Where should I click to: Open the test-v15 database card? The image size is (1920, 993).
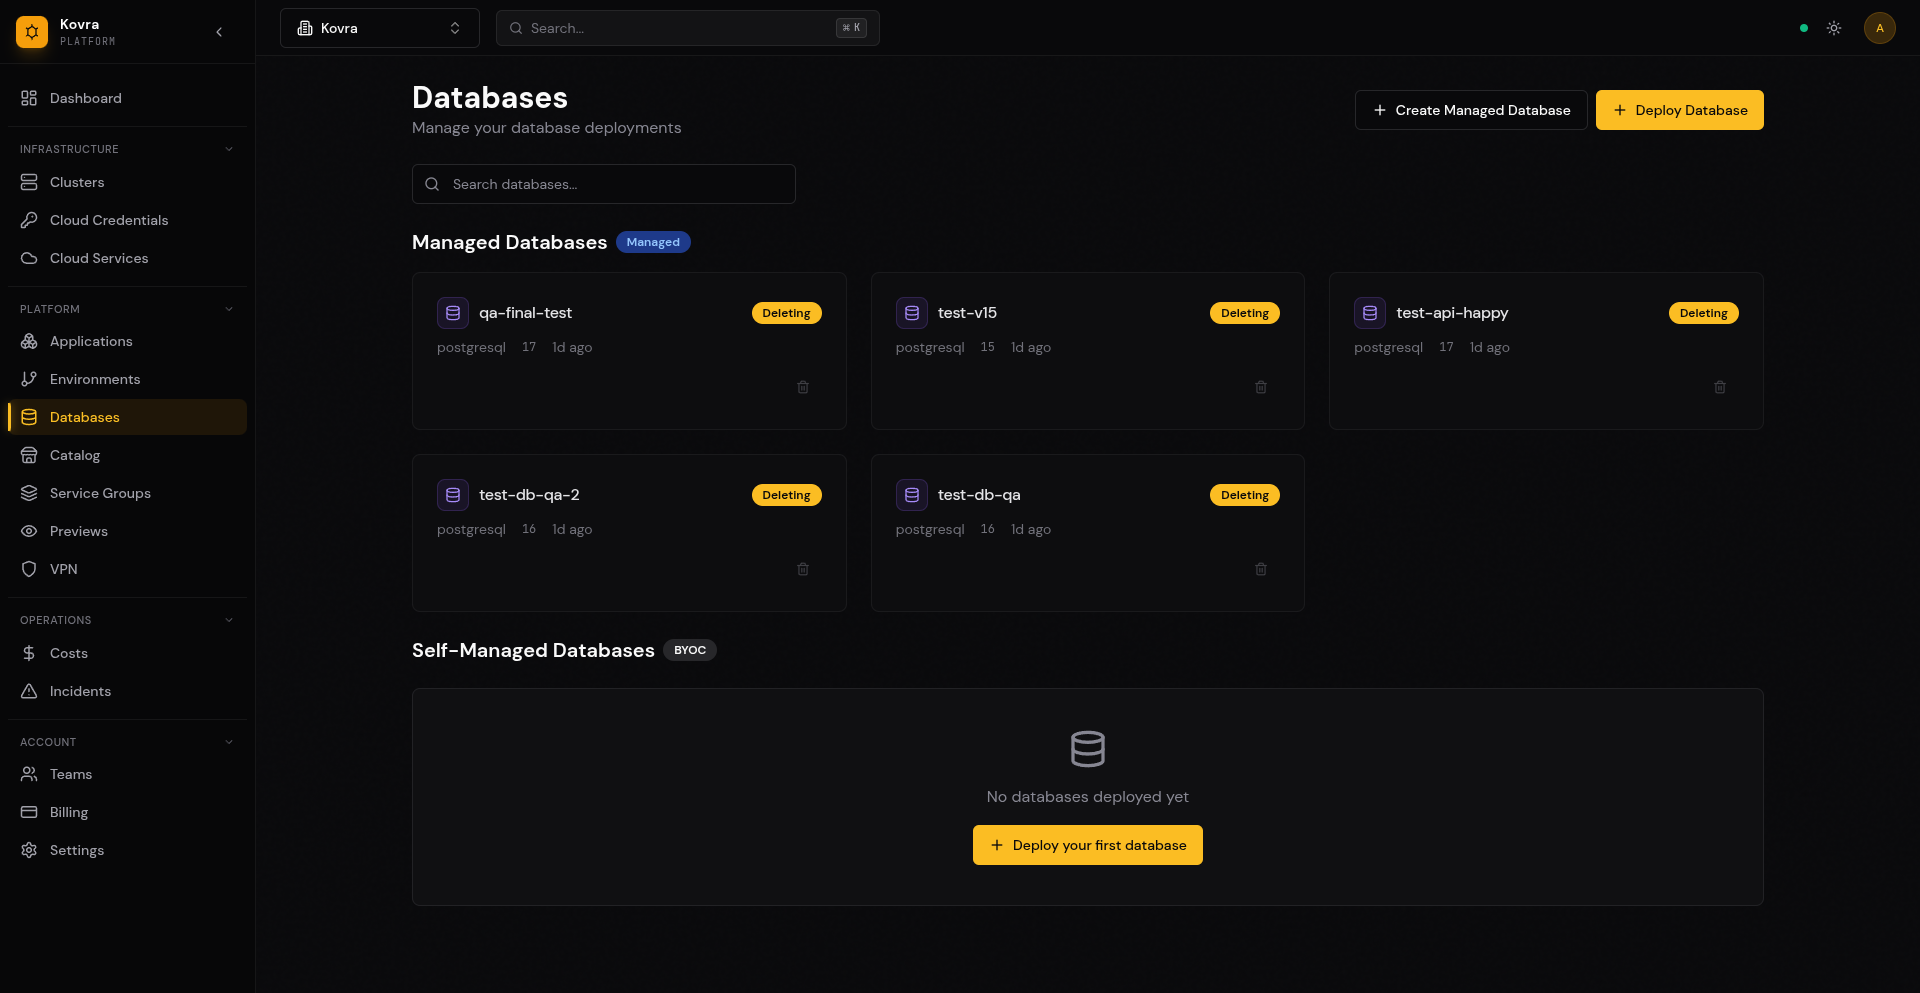click(x=1088, y=351)
